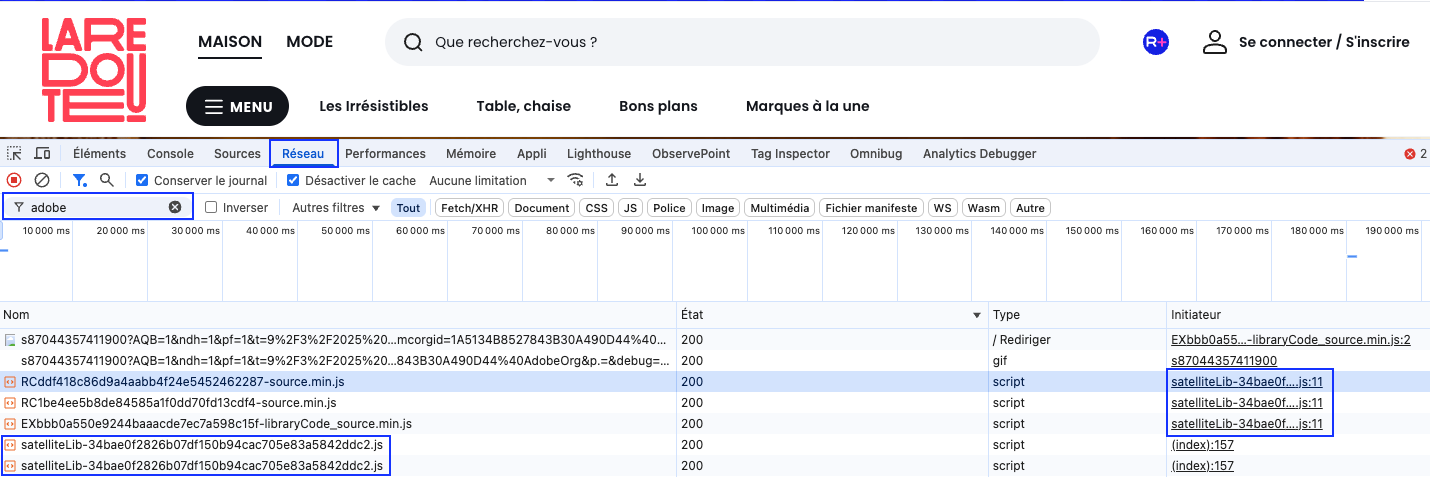Stop recording the network log
1430x477 pixels.
coord(14,181)
